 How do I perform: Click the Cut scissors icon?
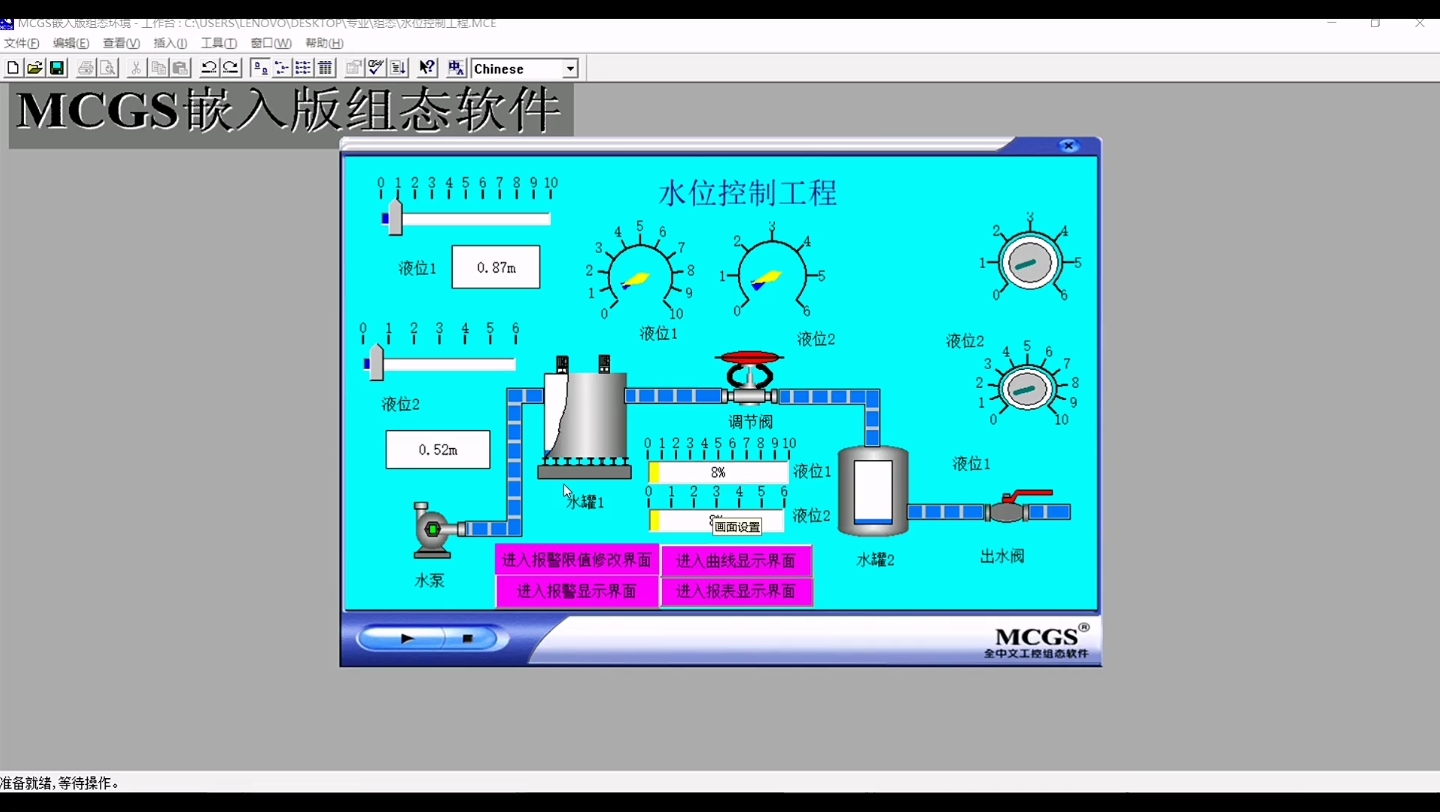click(137, 68)
